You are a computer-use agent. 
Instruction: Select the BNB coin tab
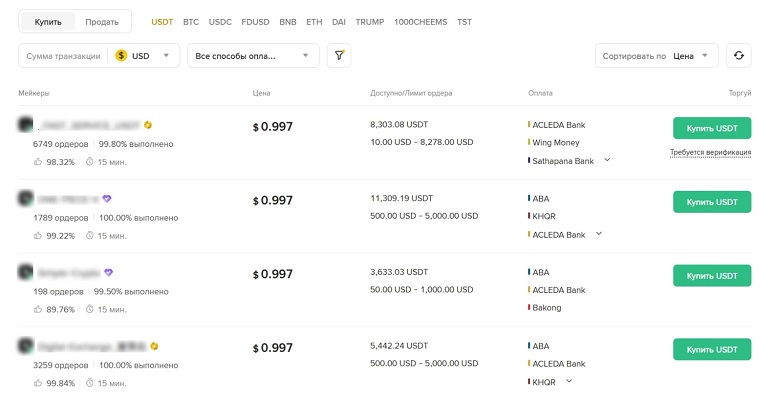[288, 22]
